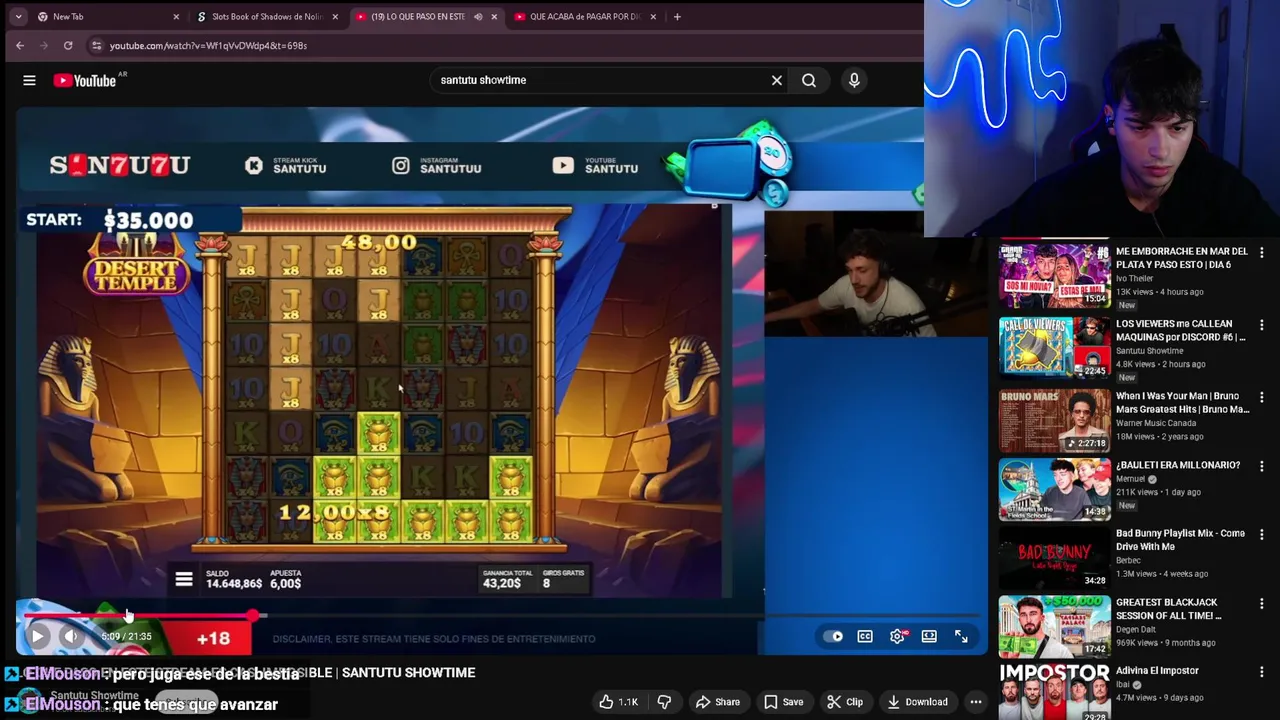Screen dimensions: 1280x720
Task: Open Degen Dait channel name
Action: [x=1135, y=629]
